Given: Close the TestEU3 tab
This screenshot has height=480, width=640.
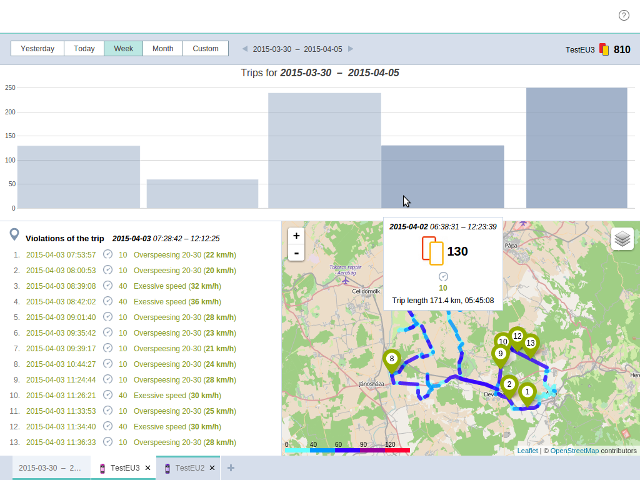Looking at the screenshot, I should click(148, 468).
